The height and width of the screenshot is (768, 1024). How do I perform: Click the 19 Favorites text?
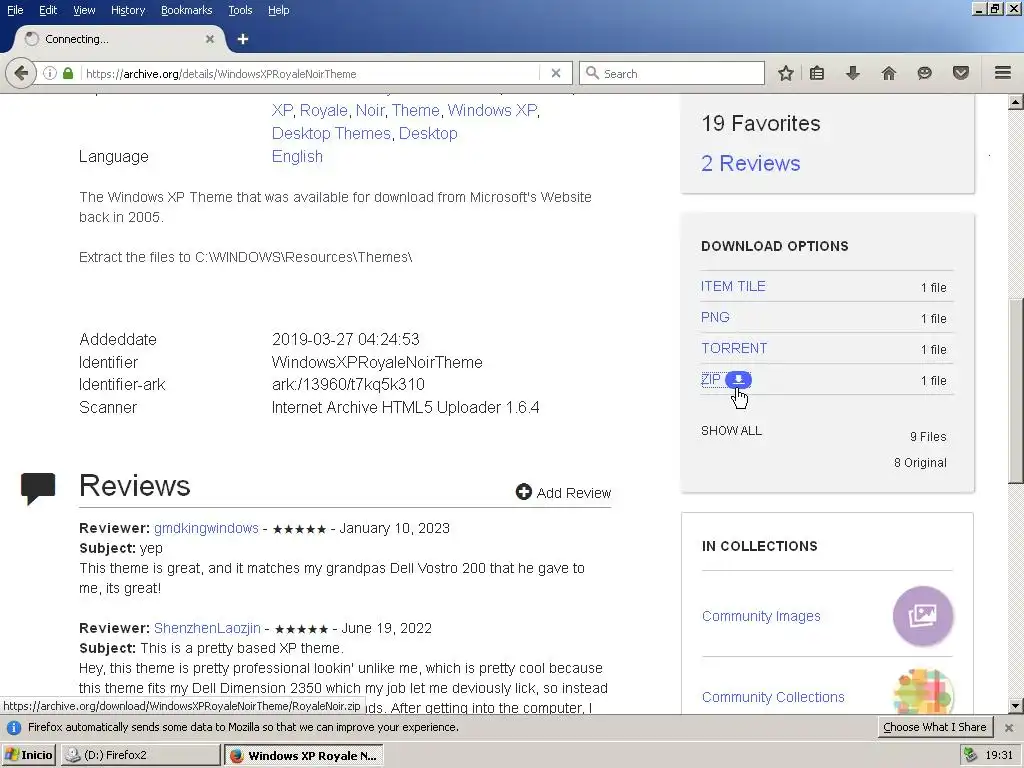click(x=761, y=123)
